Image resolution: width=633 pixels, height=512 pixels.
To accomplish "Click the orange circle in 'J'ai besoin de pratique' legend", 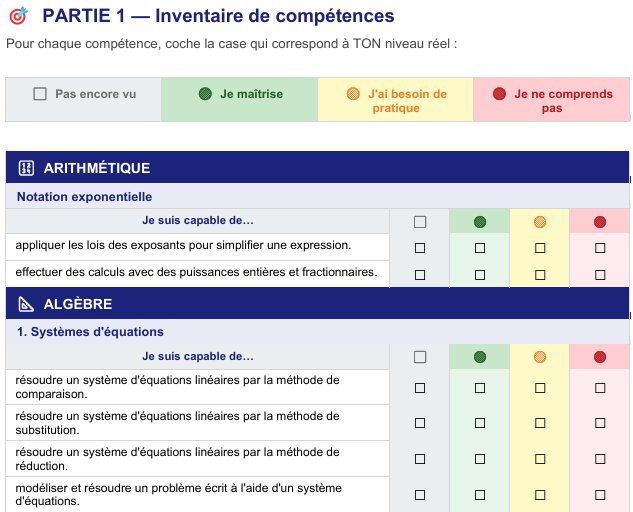I will (352, 94).
